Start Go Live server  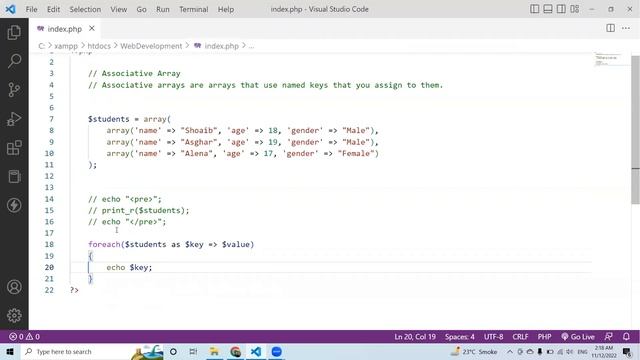click(x=578, y=337)
